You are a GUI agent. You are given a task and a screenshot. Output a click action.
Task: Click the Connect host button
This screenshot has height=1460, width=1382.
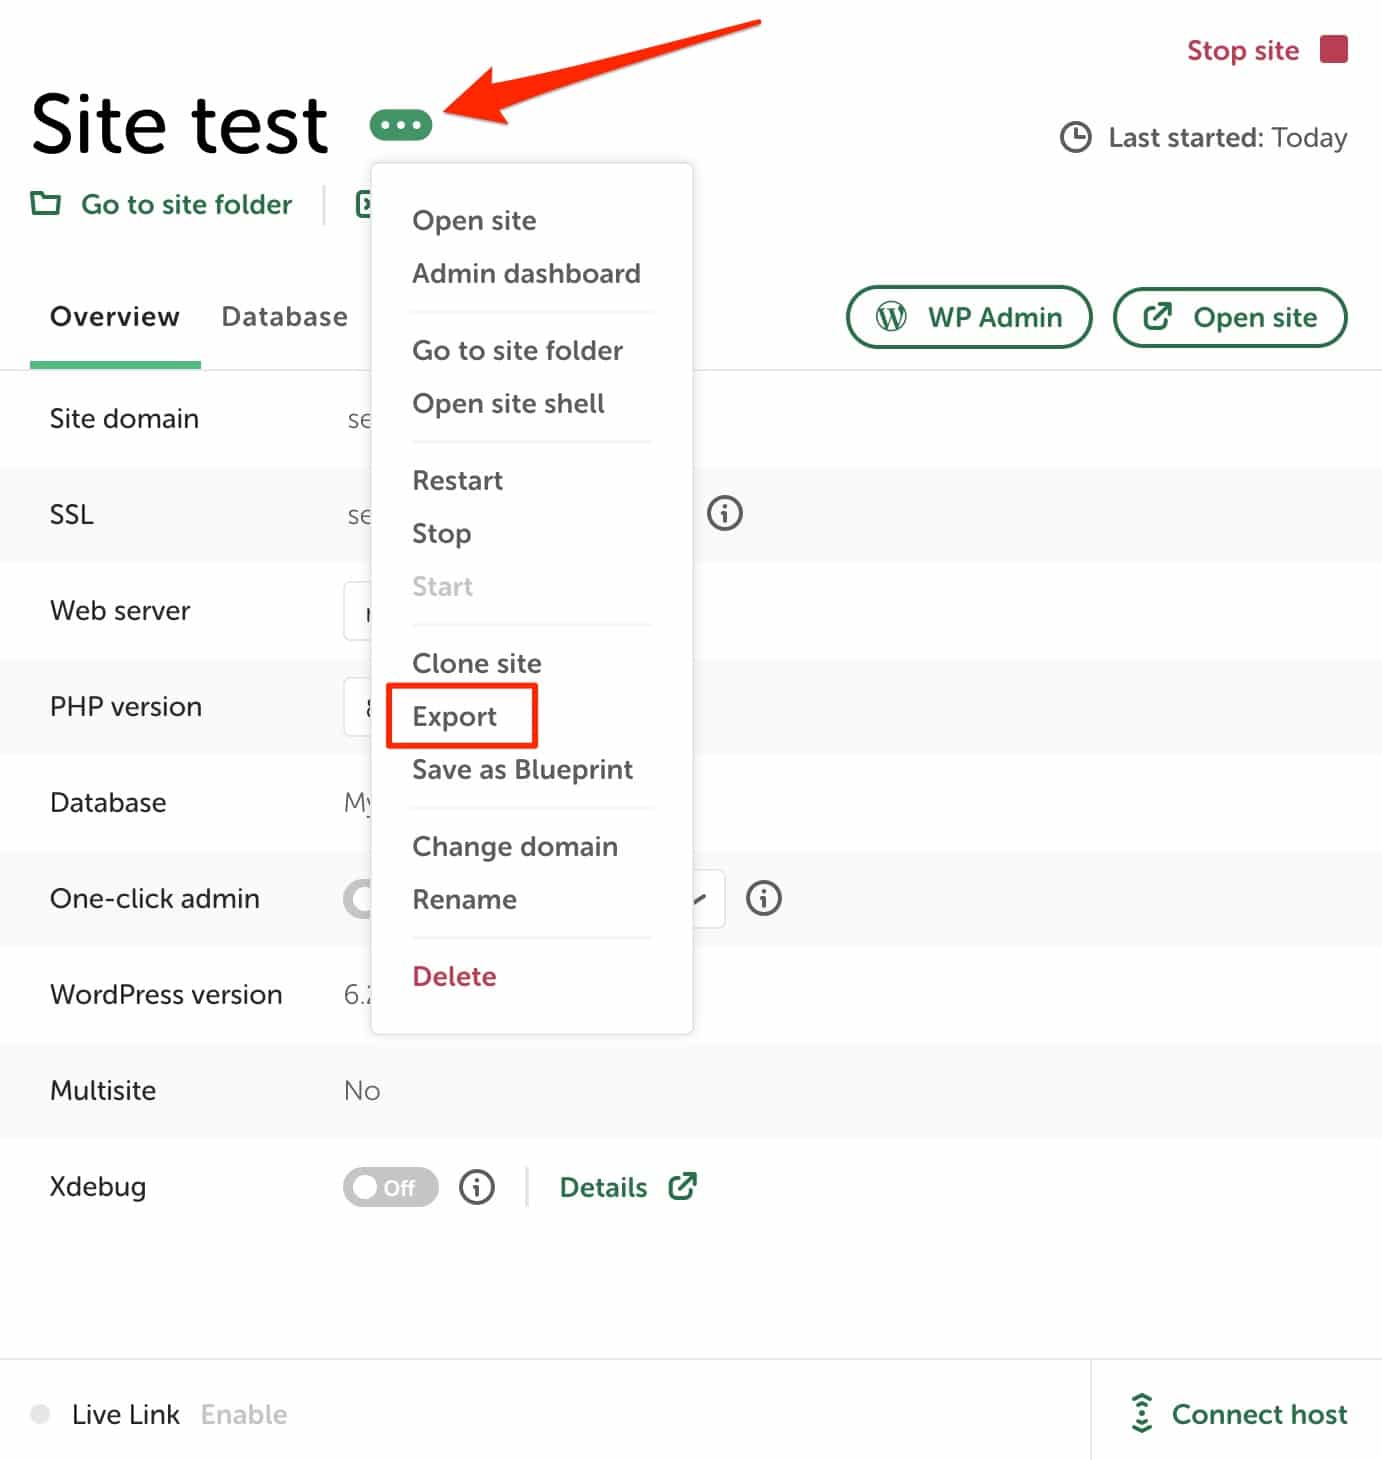pos(1239,1414)
